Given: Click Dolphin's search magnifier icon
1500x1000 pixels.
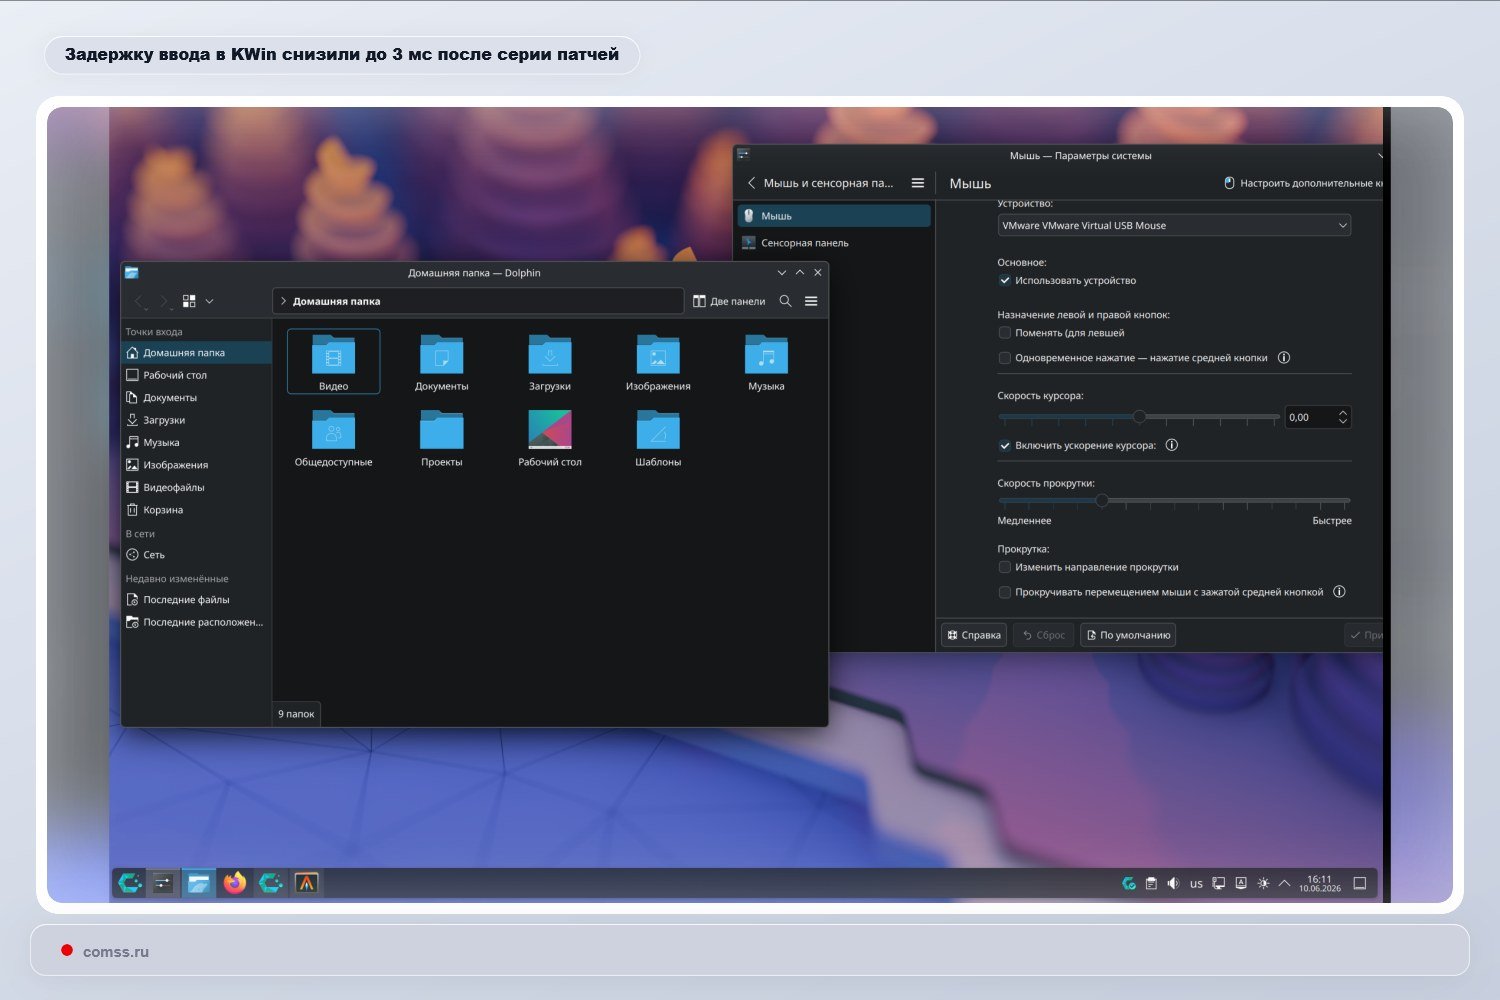Looking at the screenshot, I should (785, 301).
